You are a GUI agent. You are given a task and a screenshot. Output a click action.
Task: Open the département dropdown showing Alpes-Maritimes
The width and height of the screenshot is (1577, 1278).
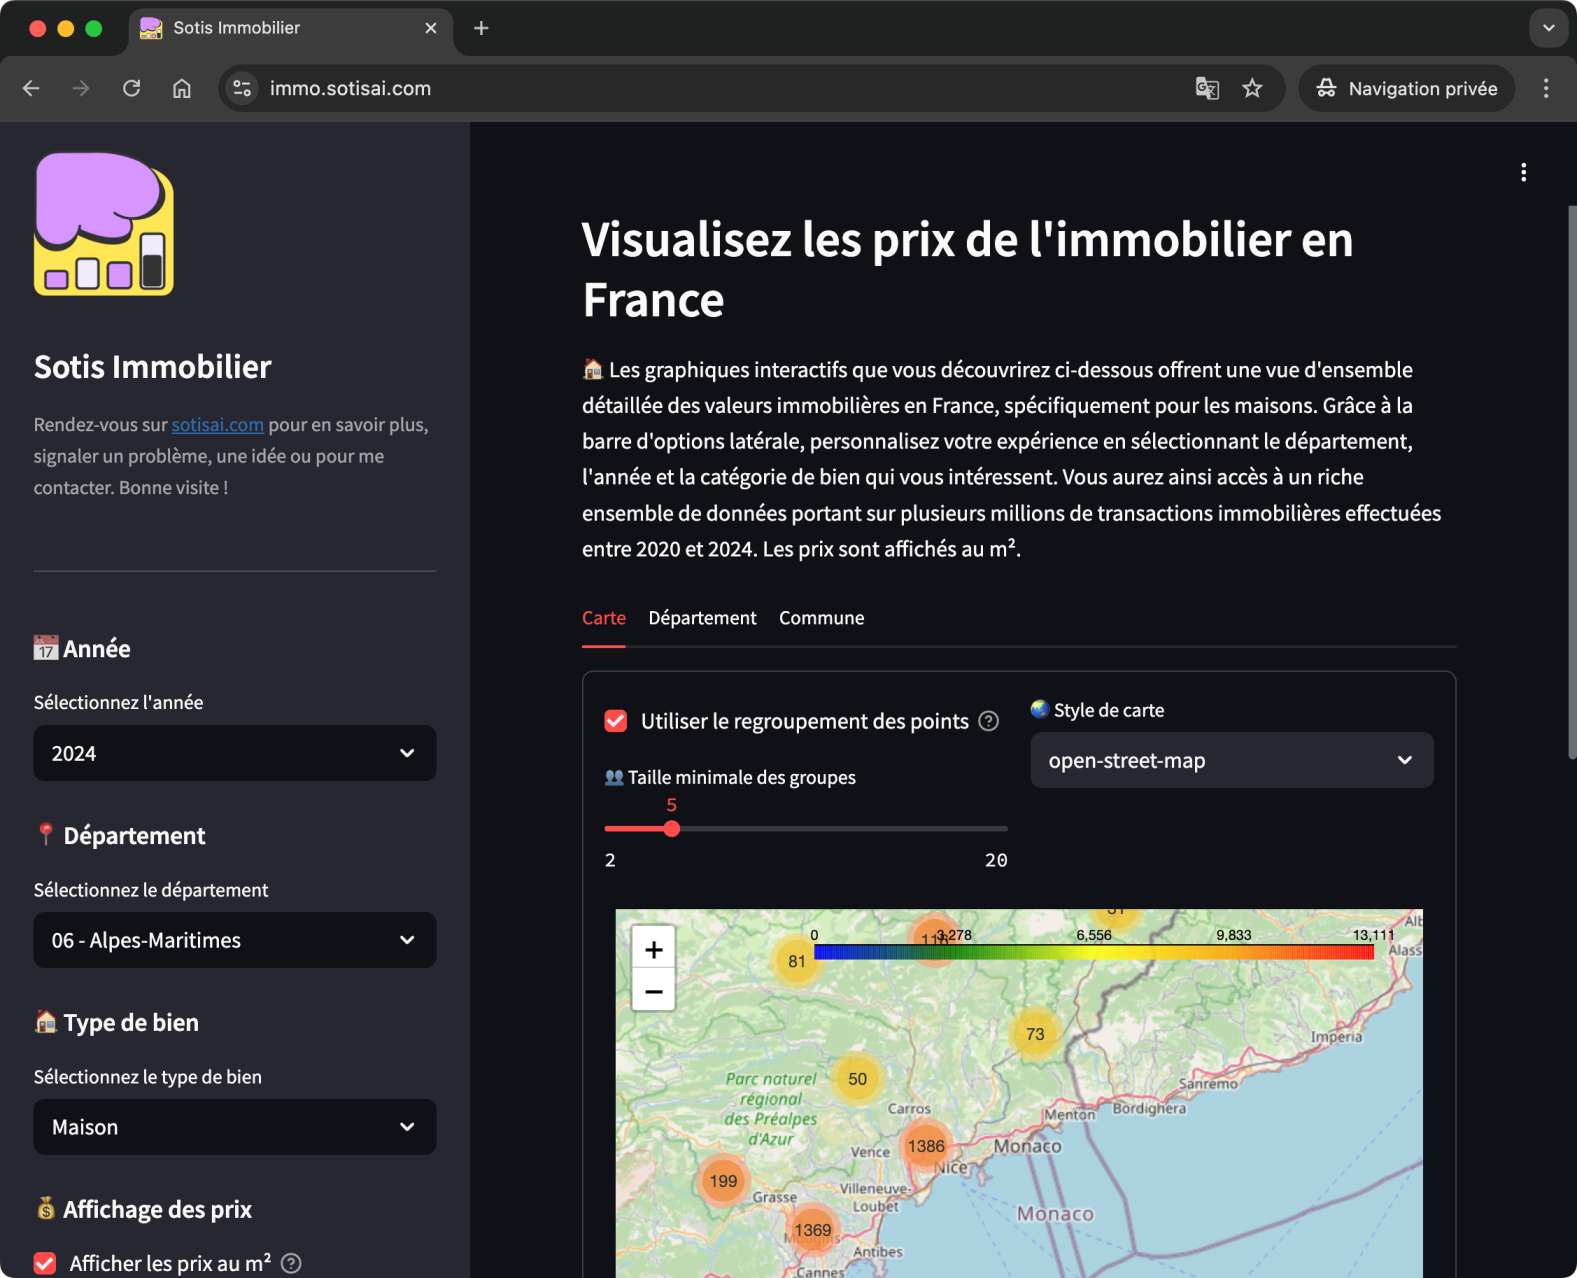[235, 940]
